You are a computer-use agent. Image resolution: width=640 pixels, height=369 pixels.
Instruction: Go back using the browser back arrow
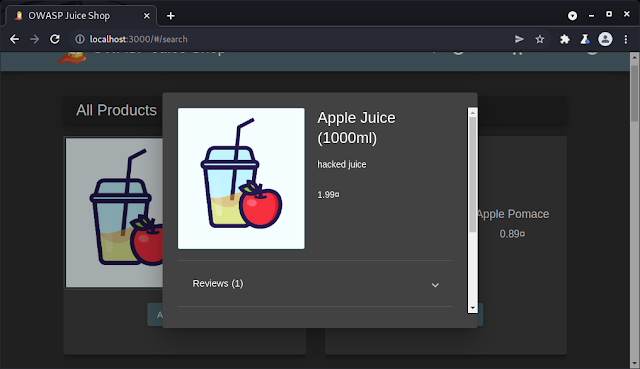tap(14, 39)
